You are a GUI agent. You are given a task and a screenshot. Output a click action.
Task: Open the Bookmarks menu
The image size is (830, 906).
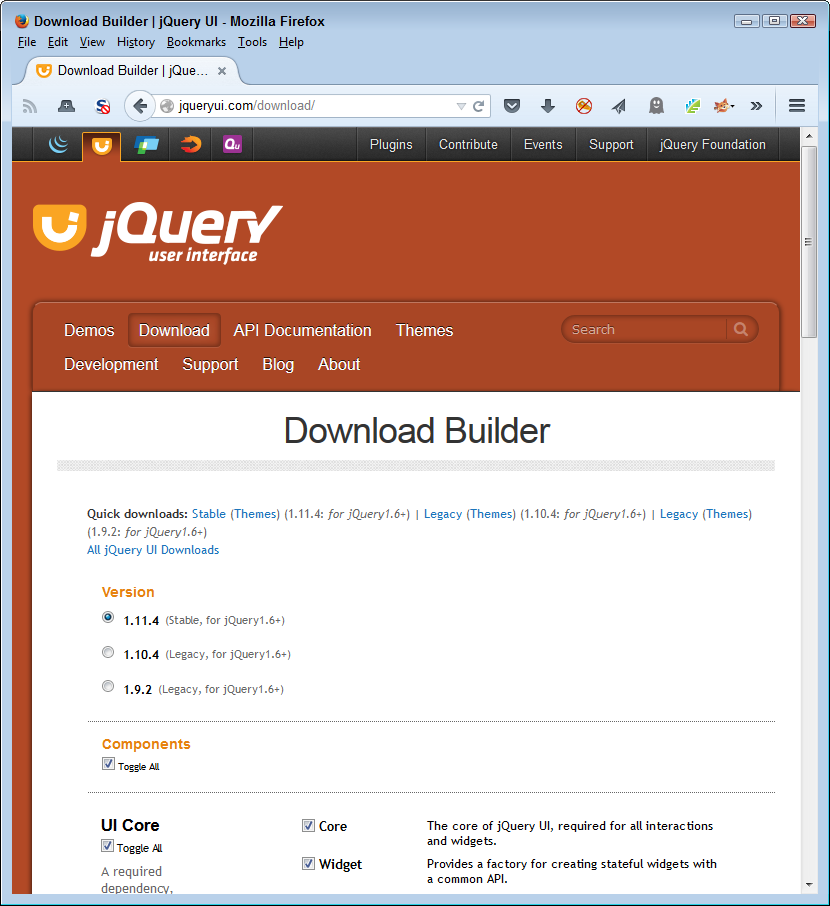[196, 42]
